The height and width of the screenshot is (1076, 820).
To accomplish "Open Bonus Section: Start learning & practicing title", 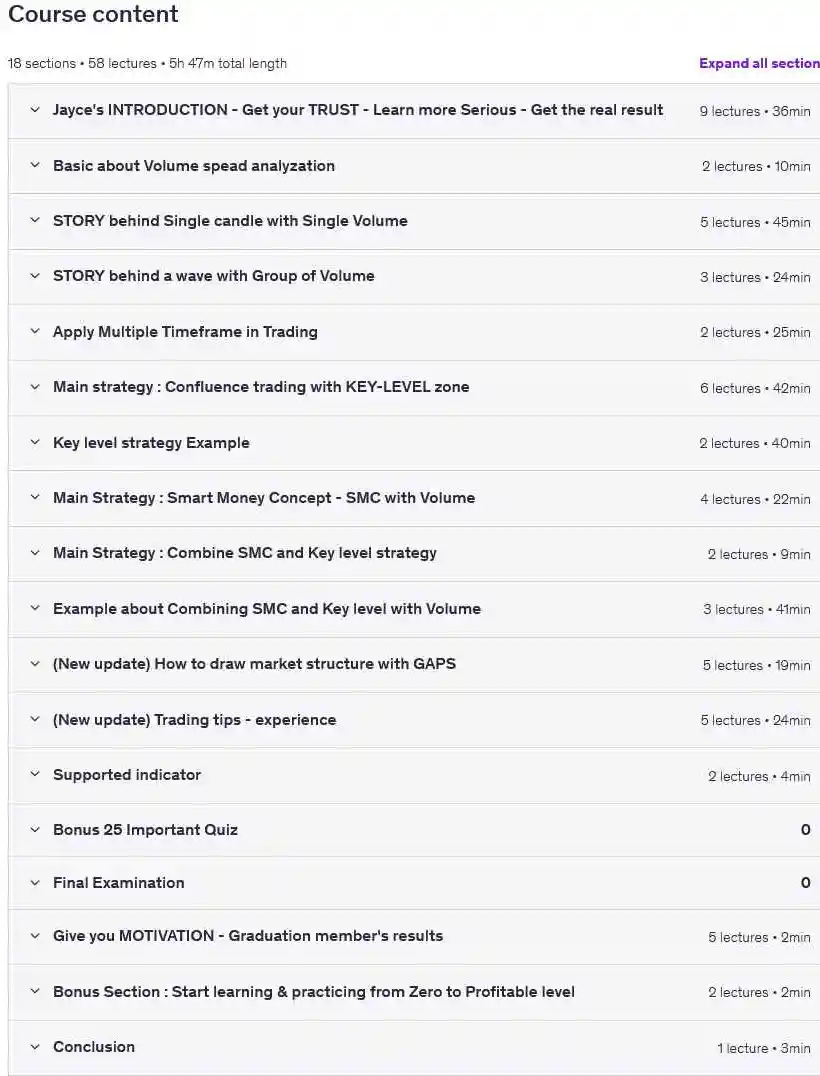I will pos(314,992).
